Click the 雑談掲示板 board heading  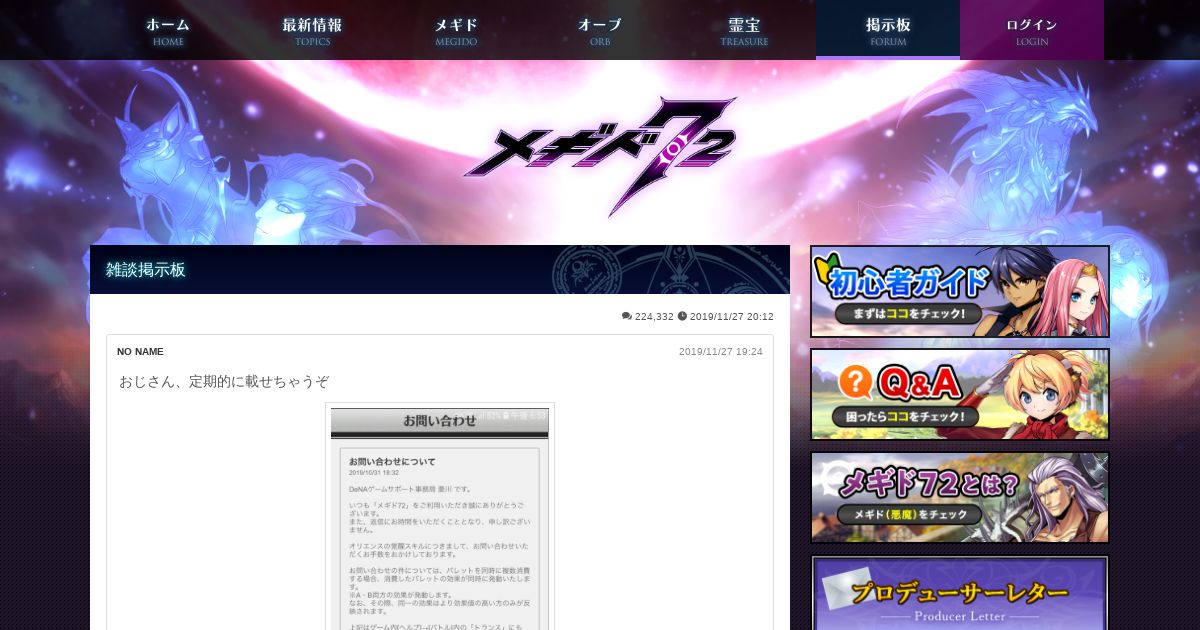tap(146, 270)
